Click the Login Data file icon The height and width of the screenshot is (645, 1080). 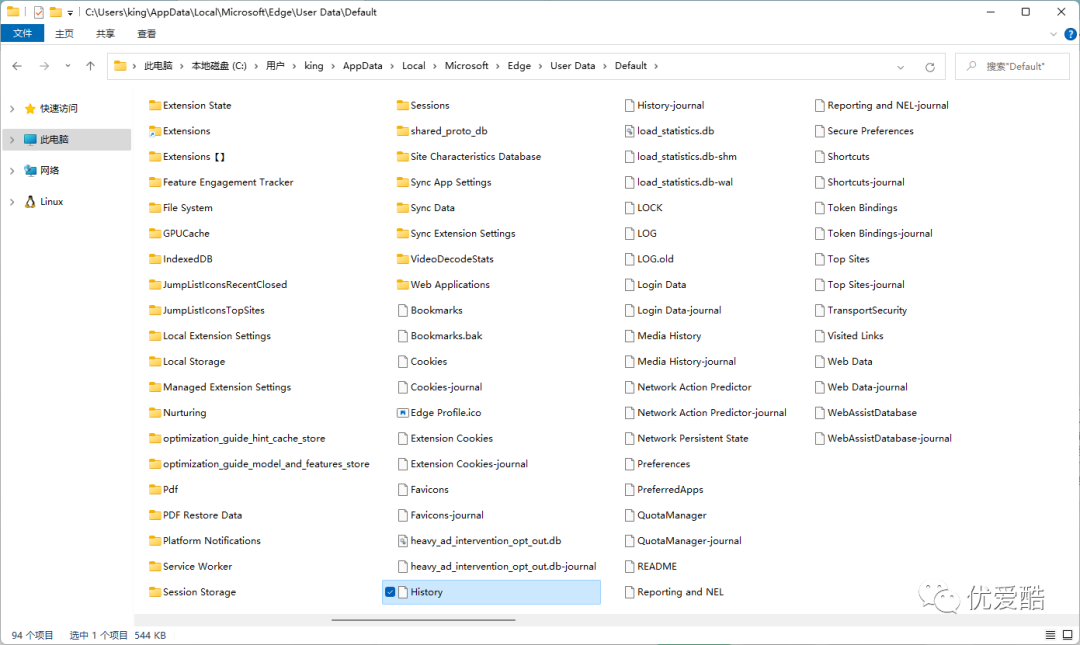click(630, 285)
